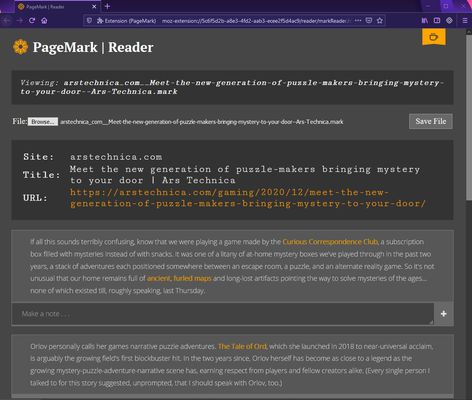The width and height of the screenshot is (472, 400).
Task: Close the PageMark Reader tab
Action: coord(94,6)
